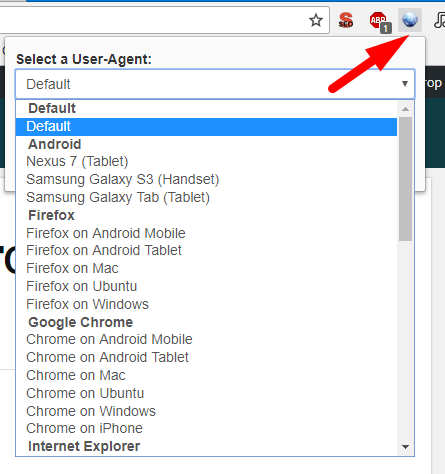Click the dropdown list scrollbar thumb
The width and height of the screenshot is (445, 474).
pyautogui.click(x=406, y=179)
